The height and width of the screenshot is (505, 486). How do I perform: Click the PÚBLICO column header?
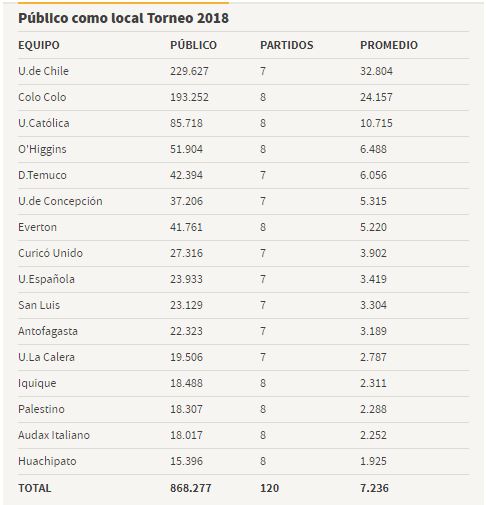(193, 45)
